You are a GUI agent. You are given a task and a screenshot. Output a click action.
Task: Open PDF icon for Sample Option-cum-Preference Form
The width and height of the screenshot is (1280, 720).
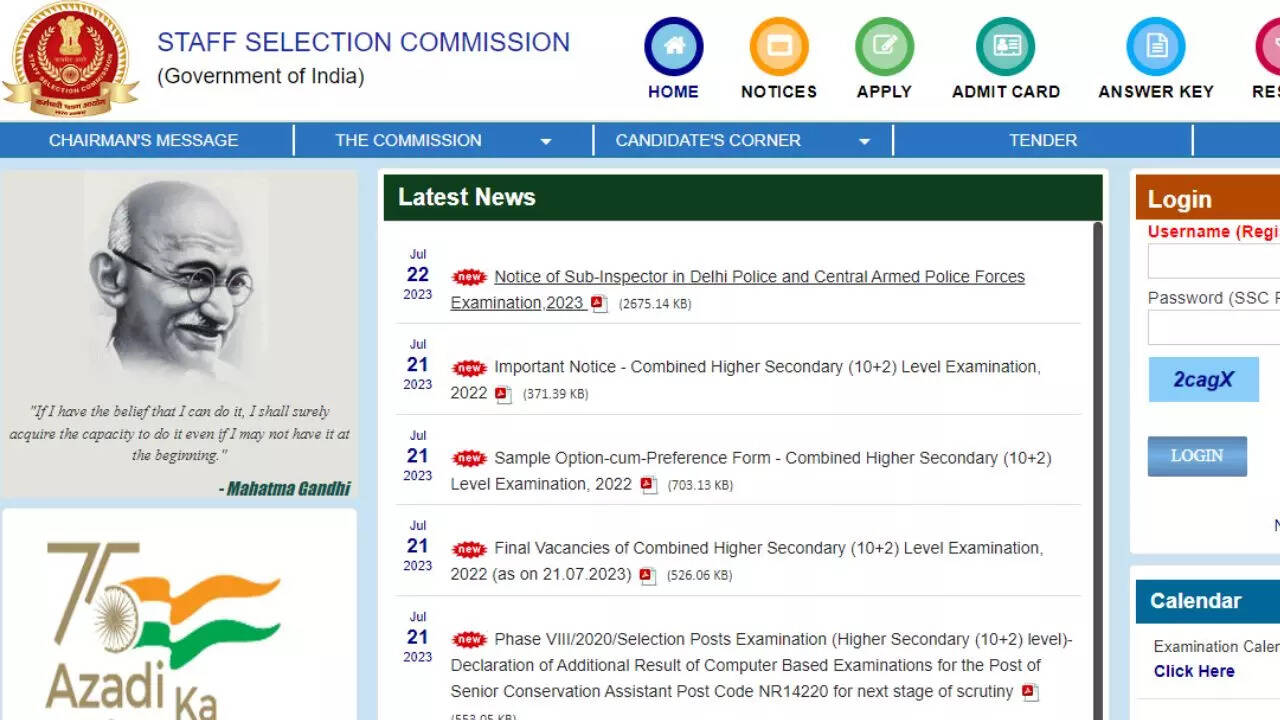pos(648,485)
